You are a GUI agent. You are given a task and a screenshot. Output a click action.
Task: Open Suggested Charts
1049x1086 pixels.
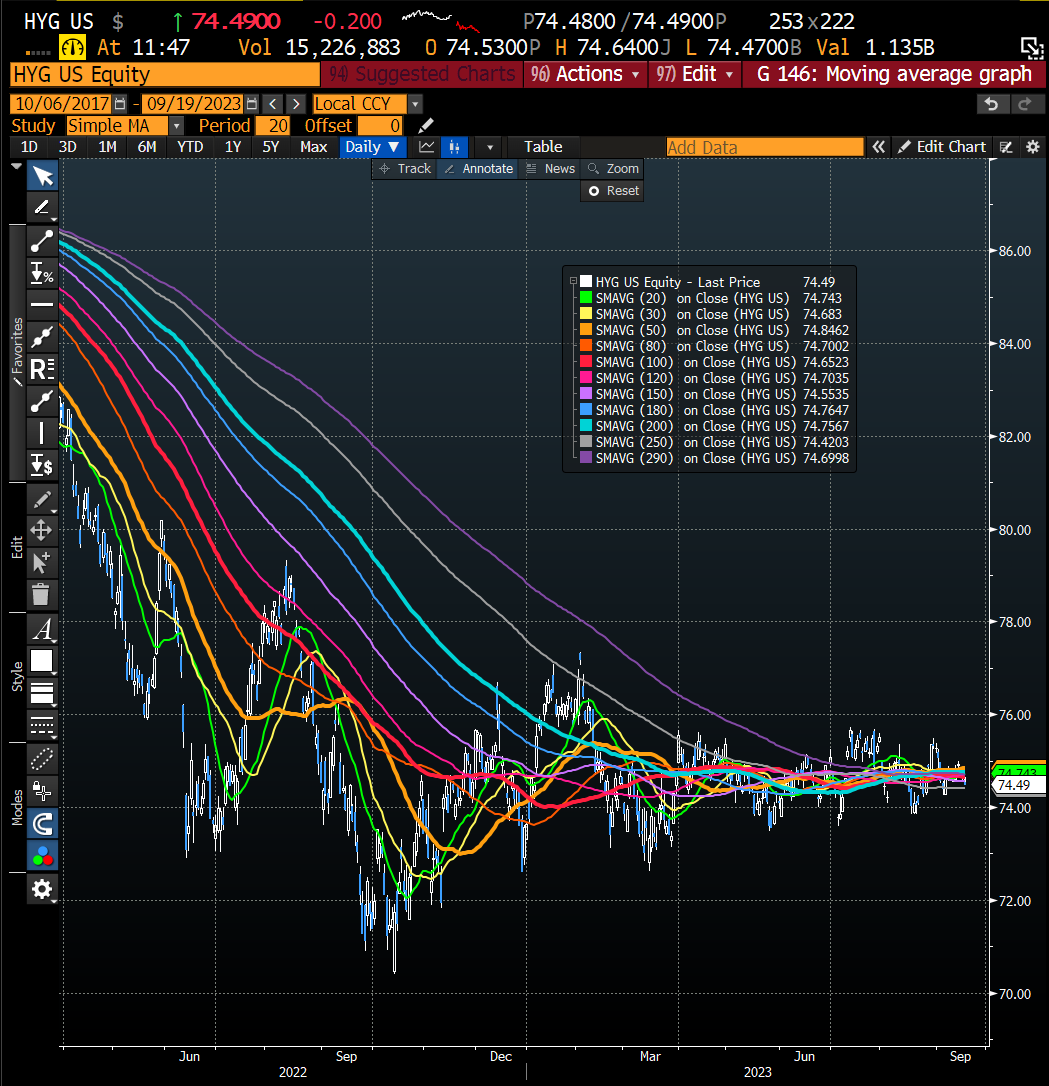(x=422, y=74)
